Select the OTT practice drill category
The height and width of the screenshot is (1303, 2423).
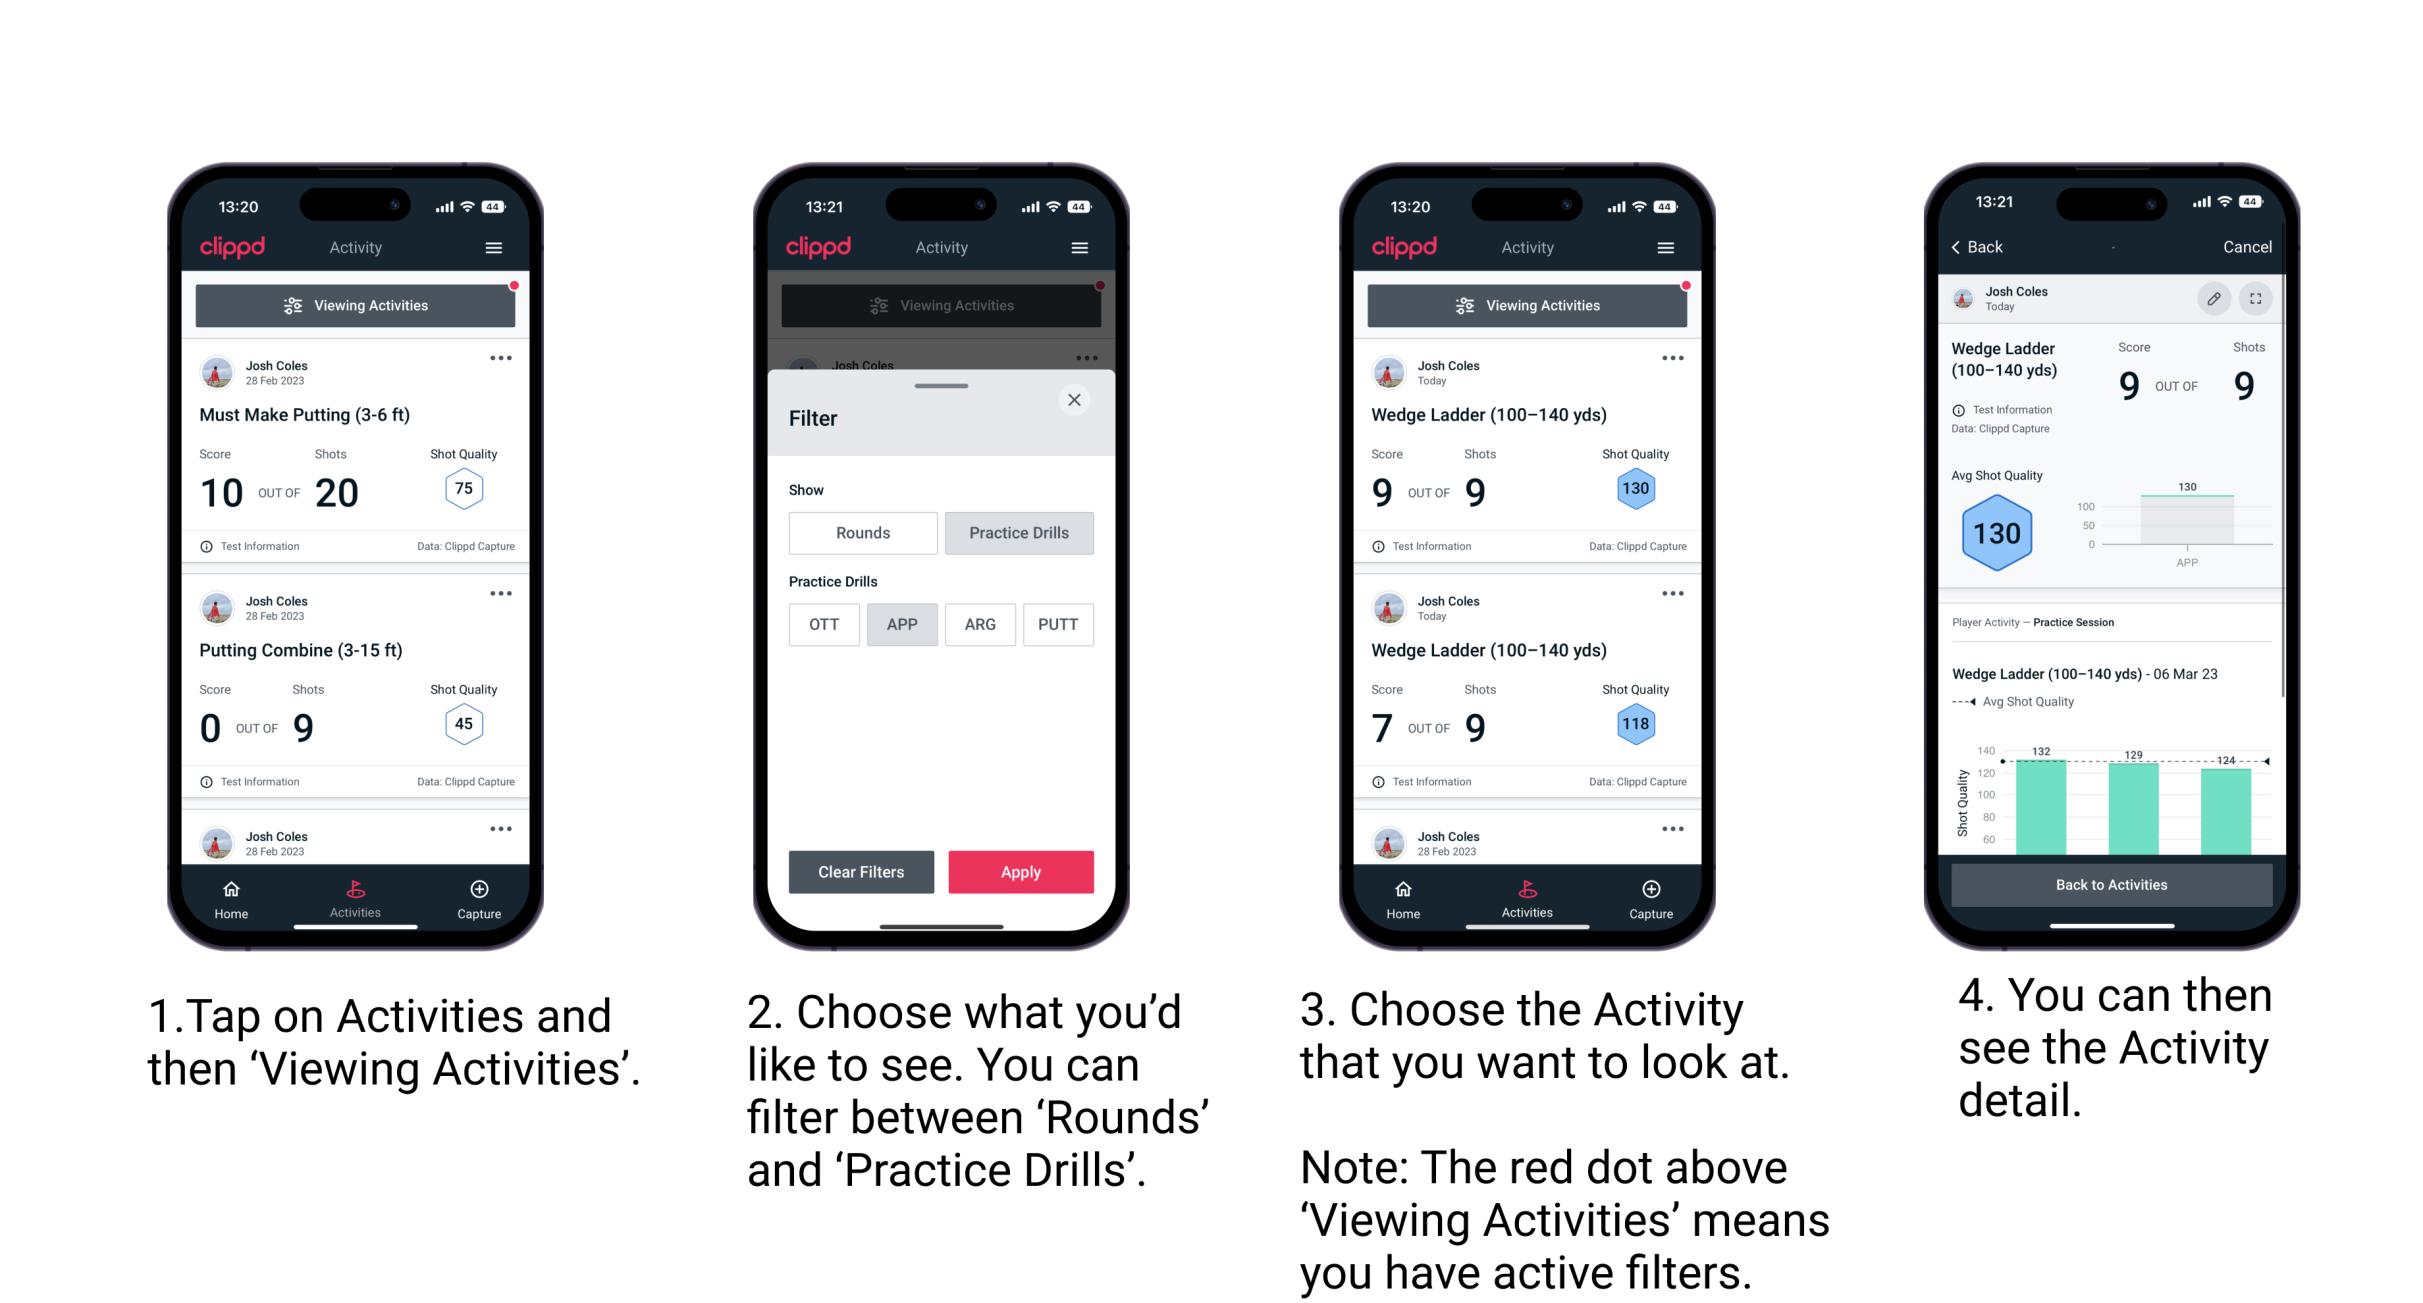823,624
